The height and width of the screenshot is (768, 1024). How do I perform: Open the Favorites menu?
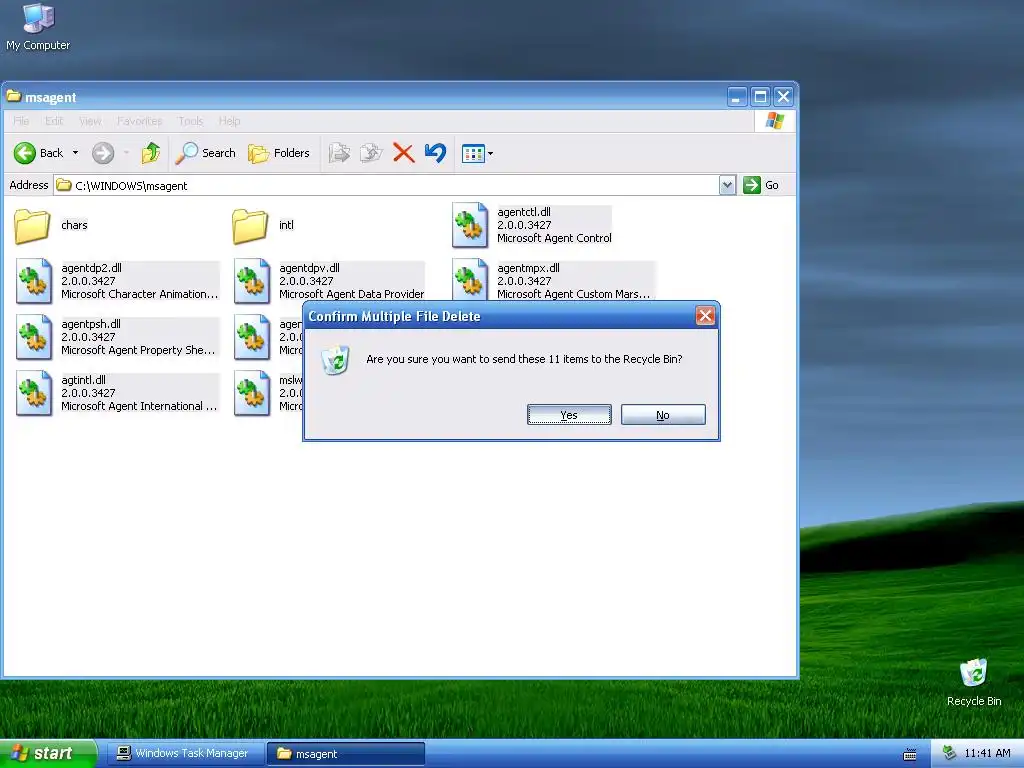pyautogui.click(x=139, y=121)
